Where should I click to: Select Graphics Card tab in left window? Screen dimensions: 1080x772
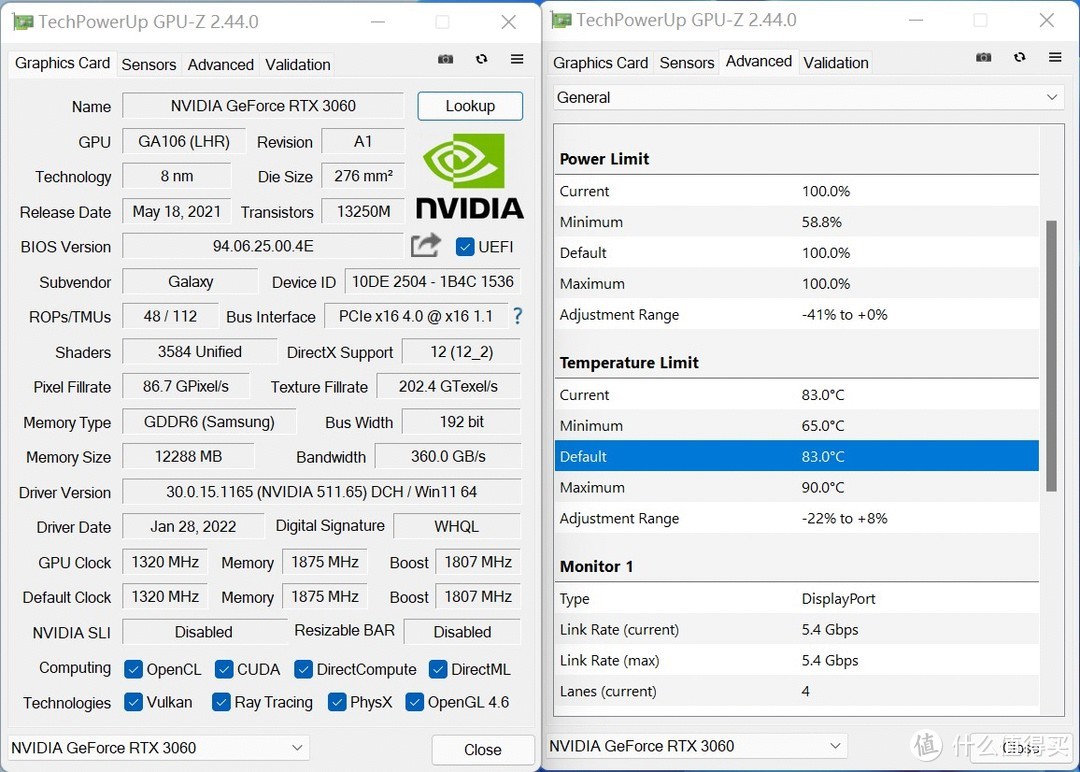[62, 63]
